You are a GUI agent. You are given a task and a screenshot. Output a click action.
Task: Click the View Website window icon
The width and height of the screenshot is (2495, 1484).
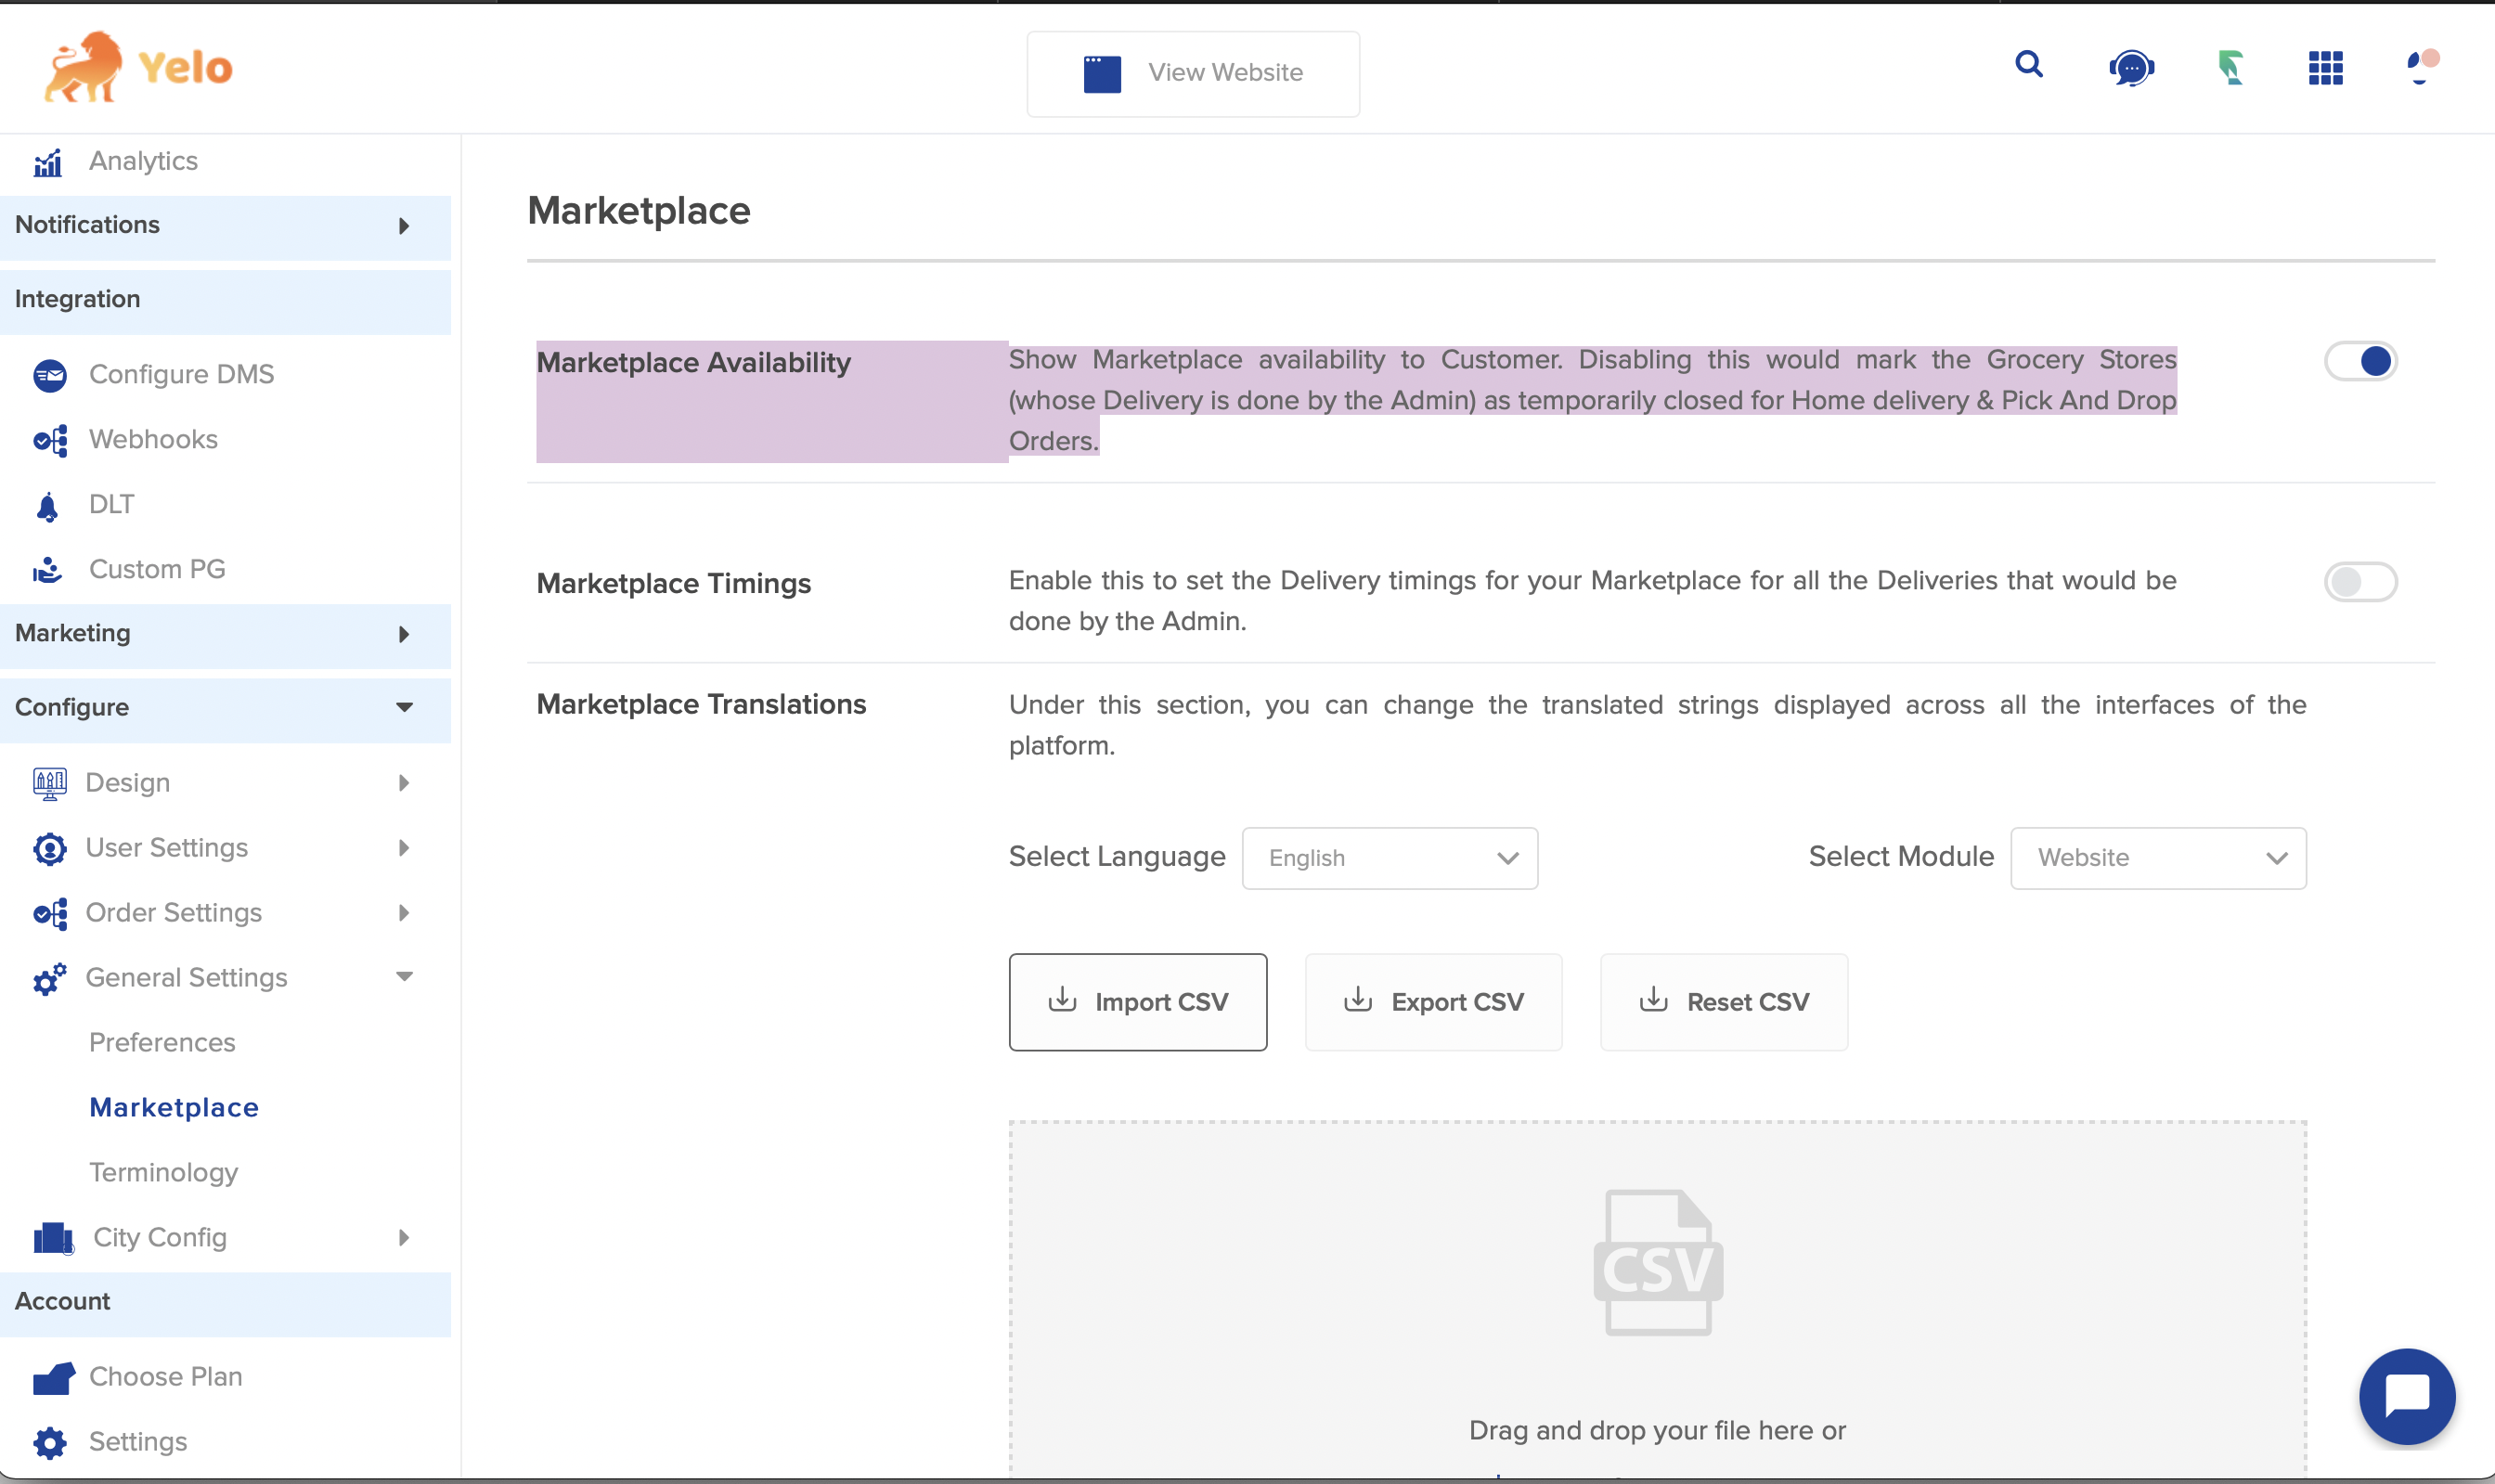coord(1102,73)
